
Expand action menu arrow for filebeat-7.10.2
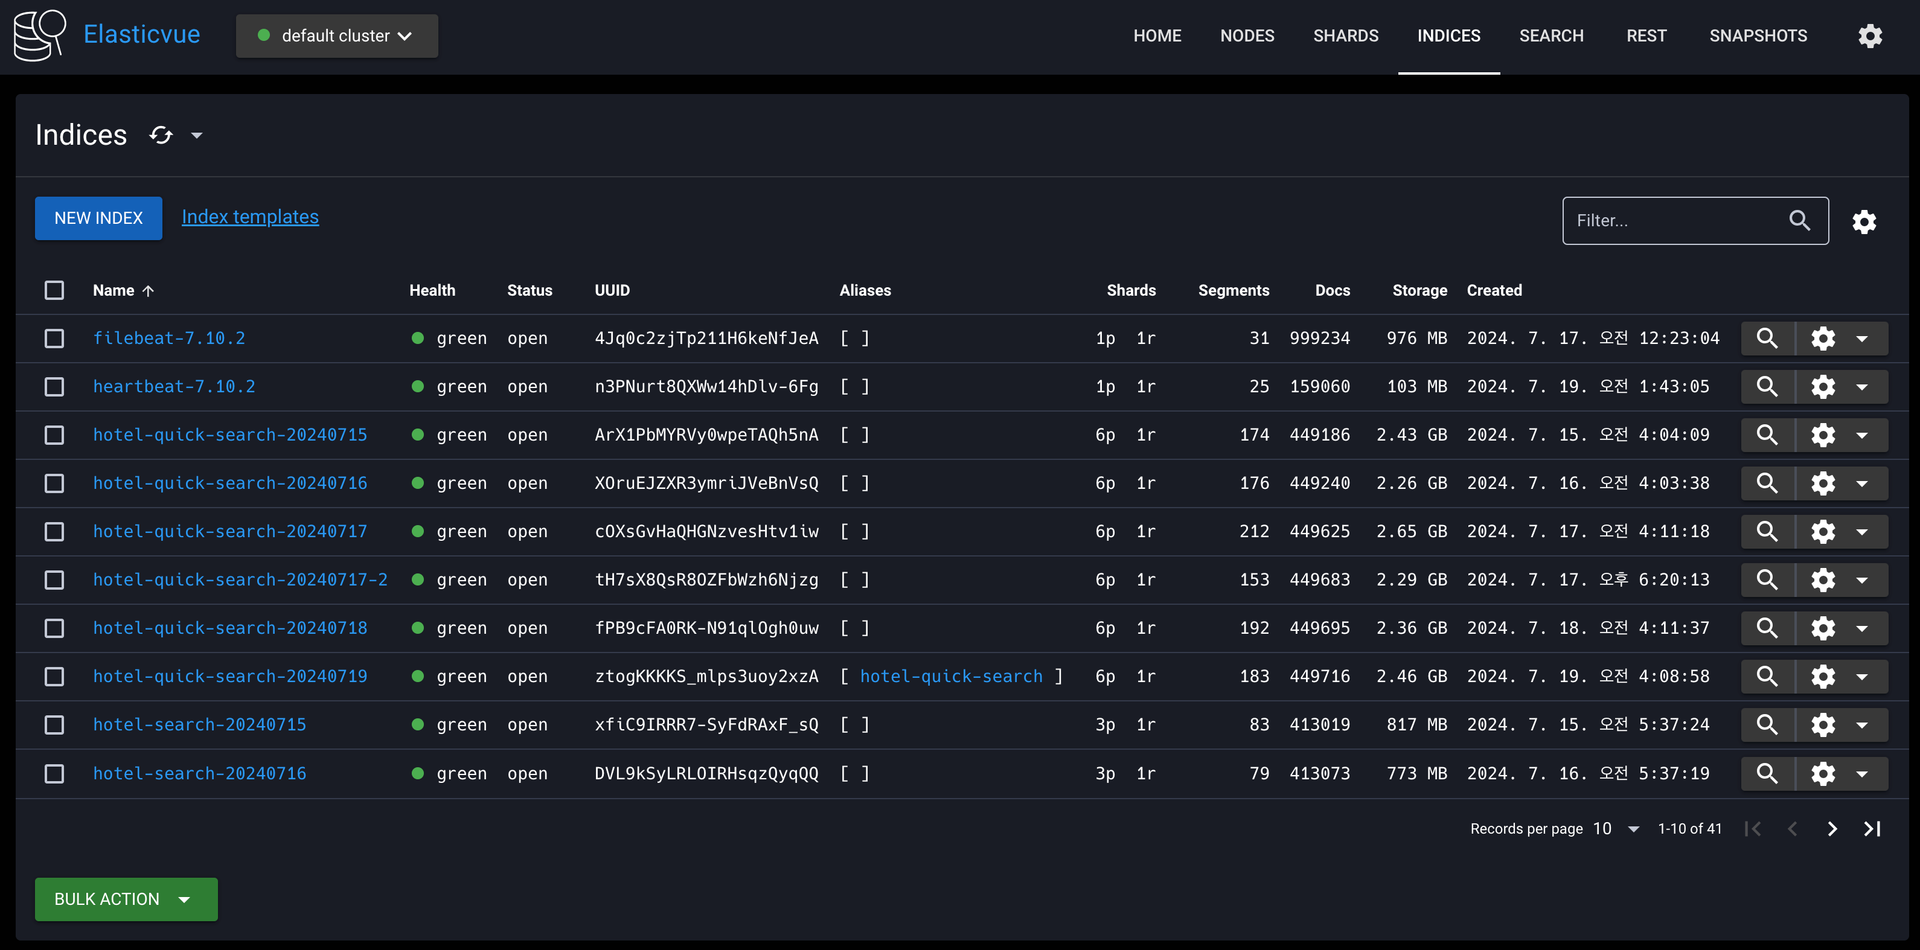(1862, 338)
